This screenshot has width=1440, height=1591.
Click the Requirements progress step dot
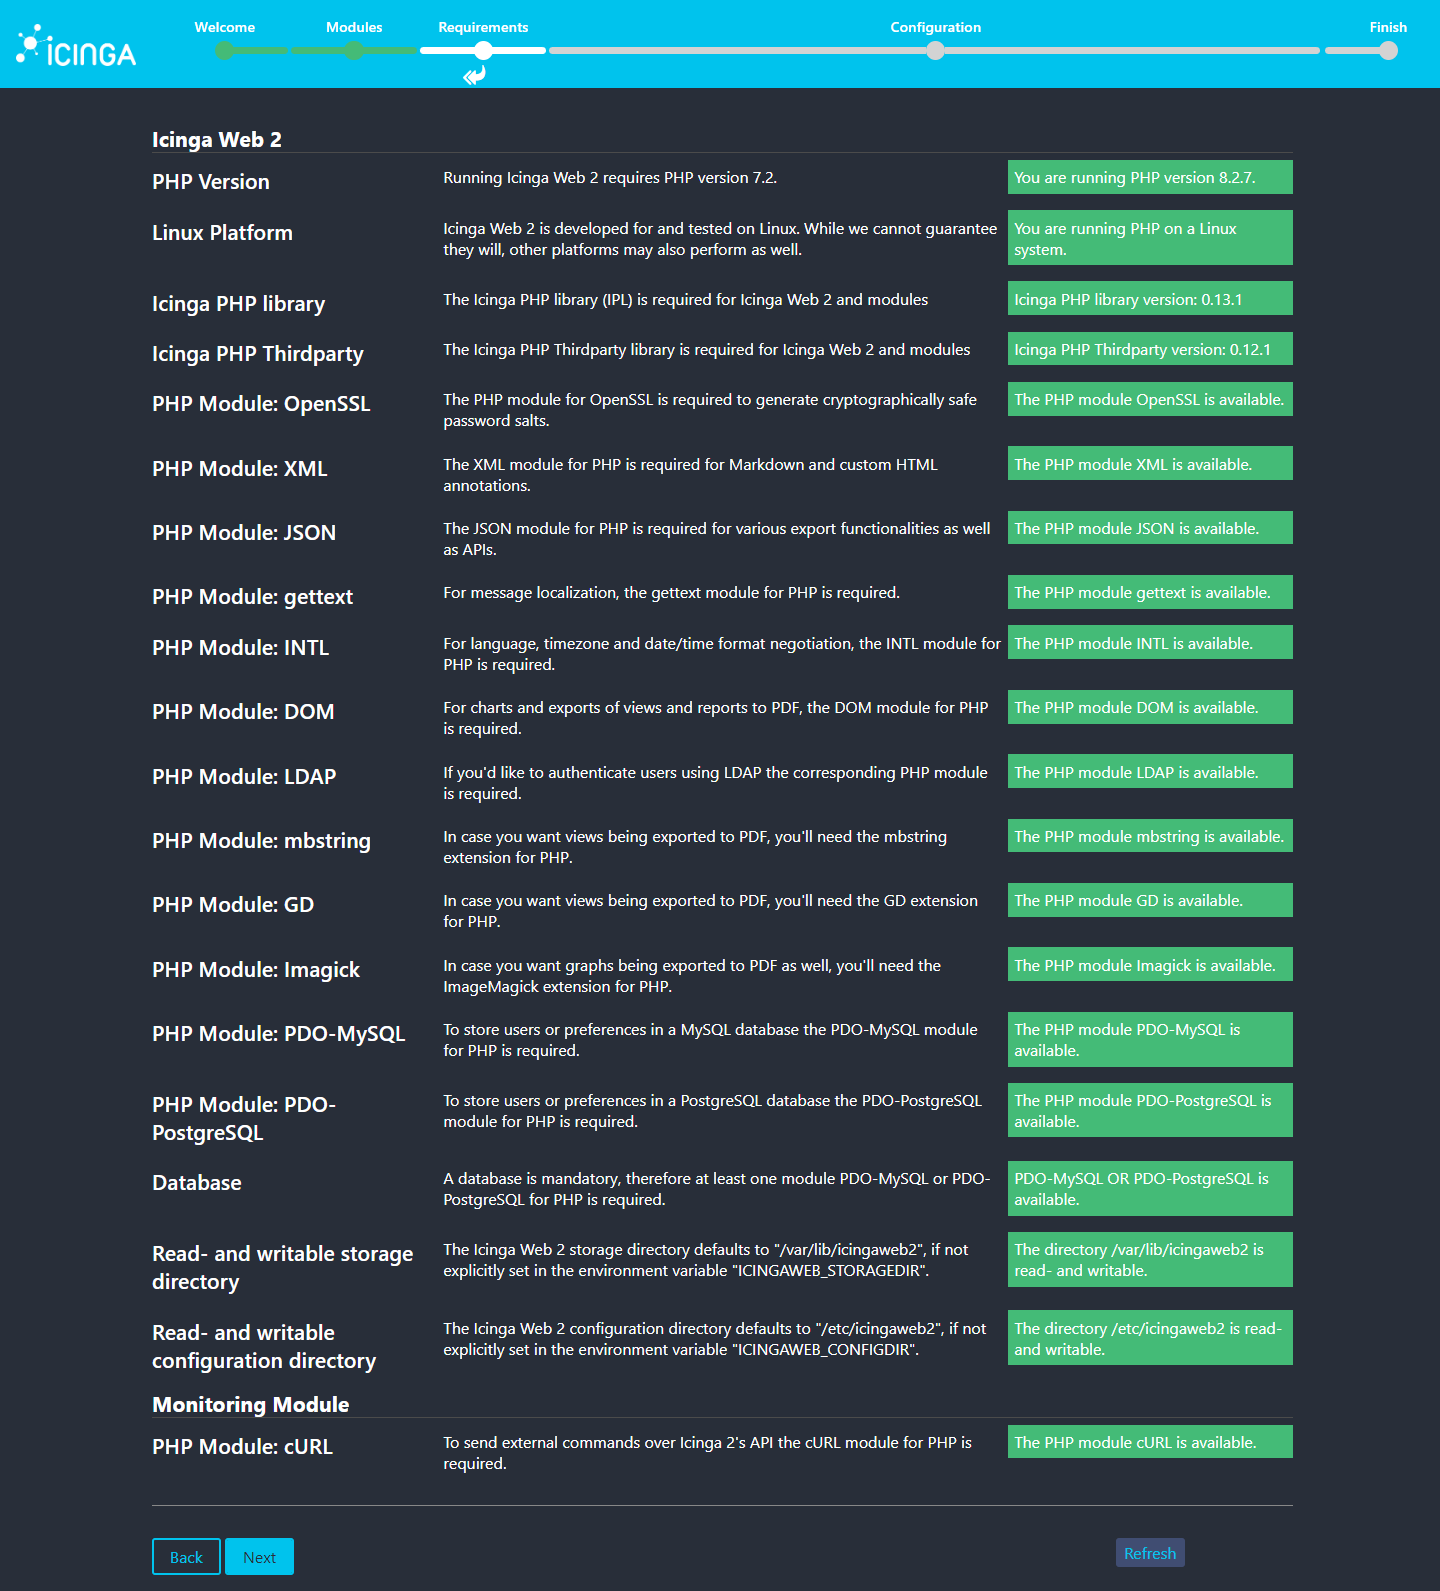(483, 50)
